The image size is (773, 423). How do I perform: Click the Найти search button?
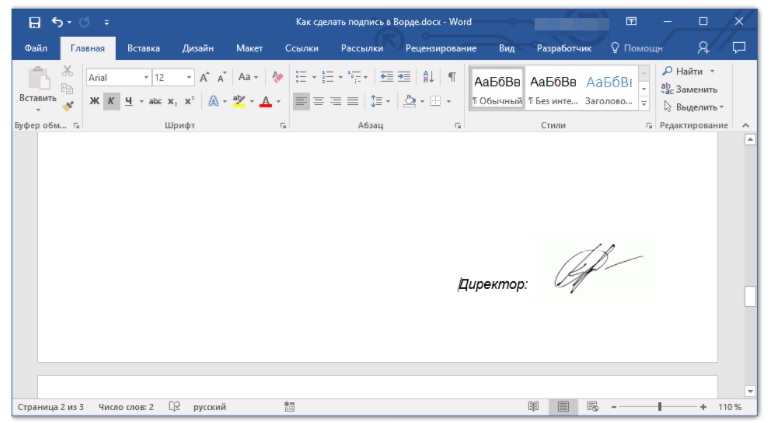pos(688,72)
